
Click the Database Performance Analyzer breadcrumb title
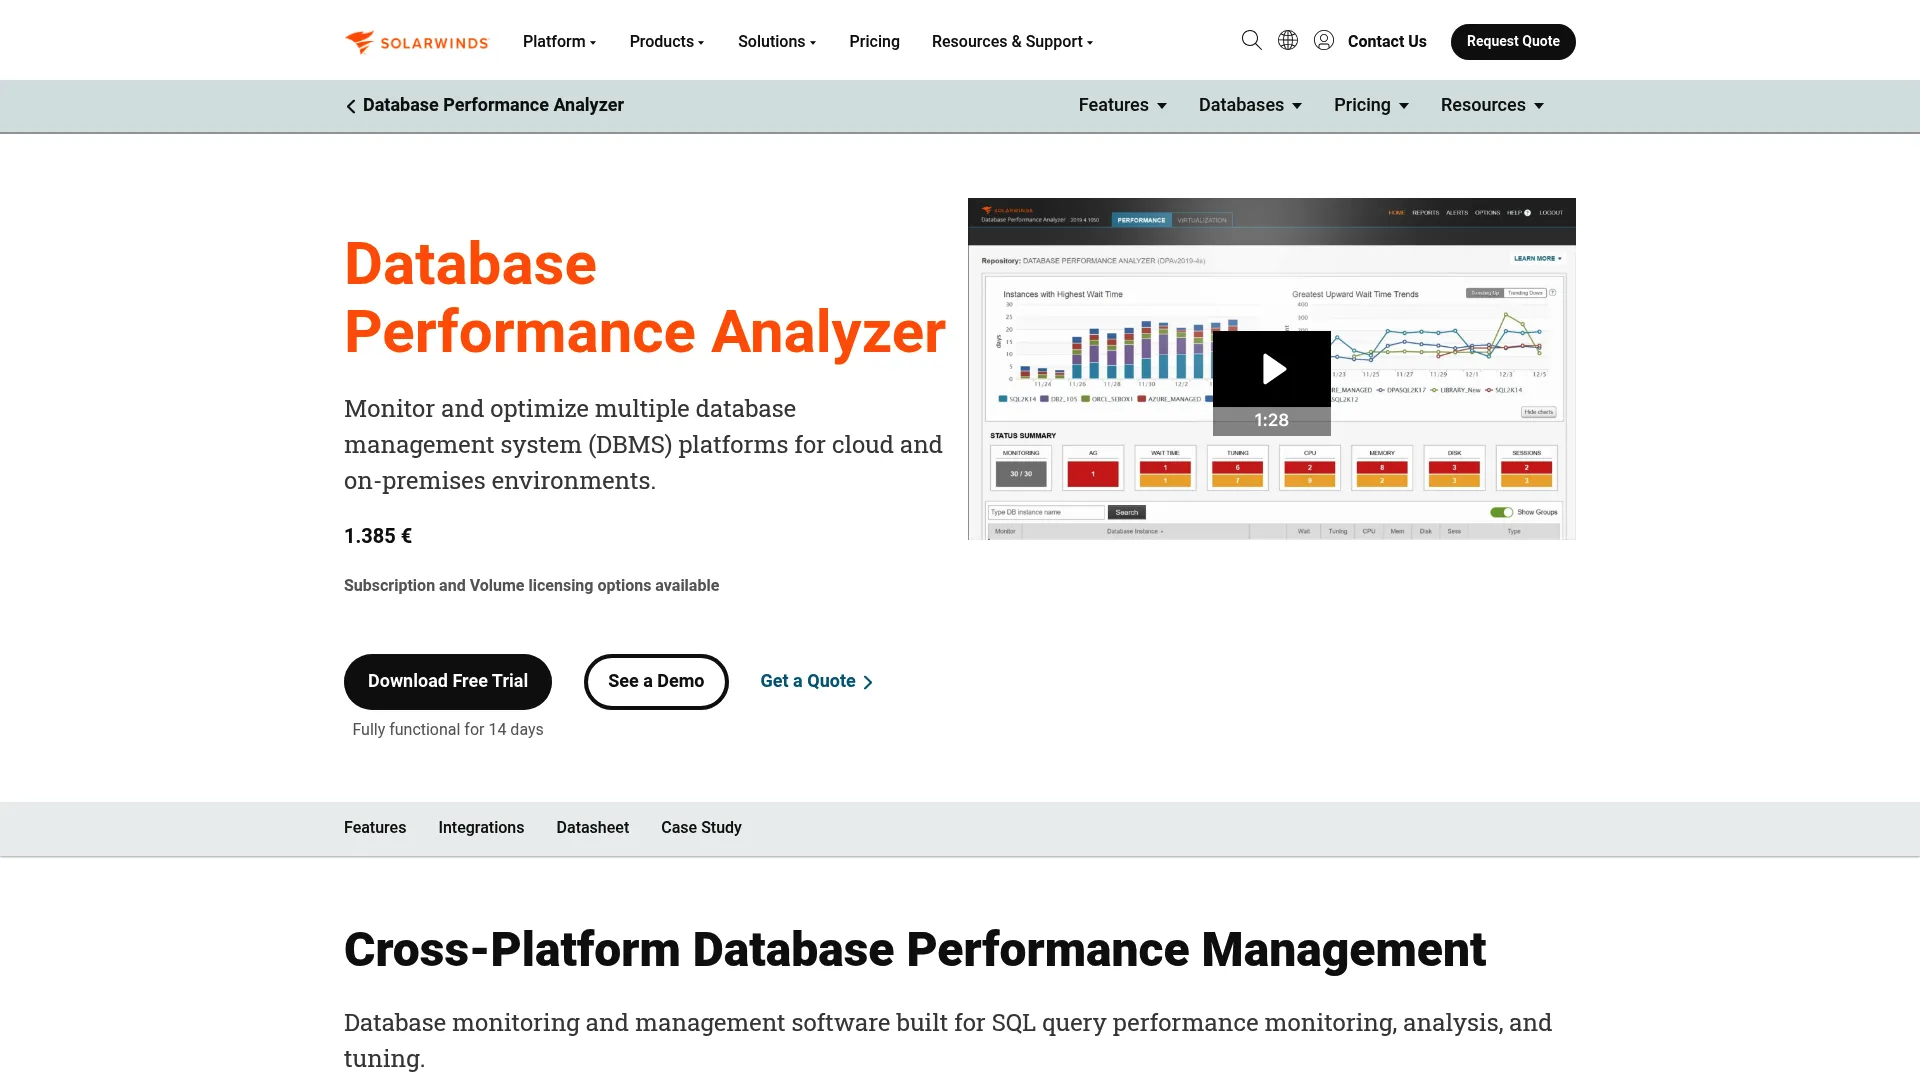click(x=493, y=105)
